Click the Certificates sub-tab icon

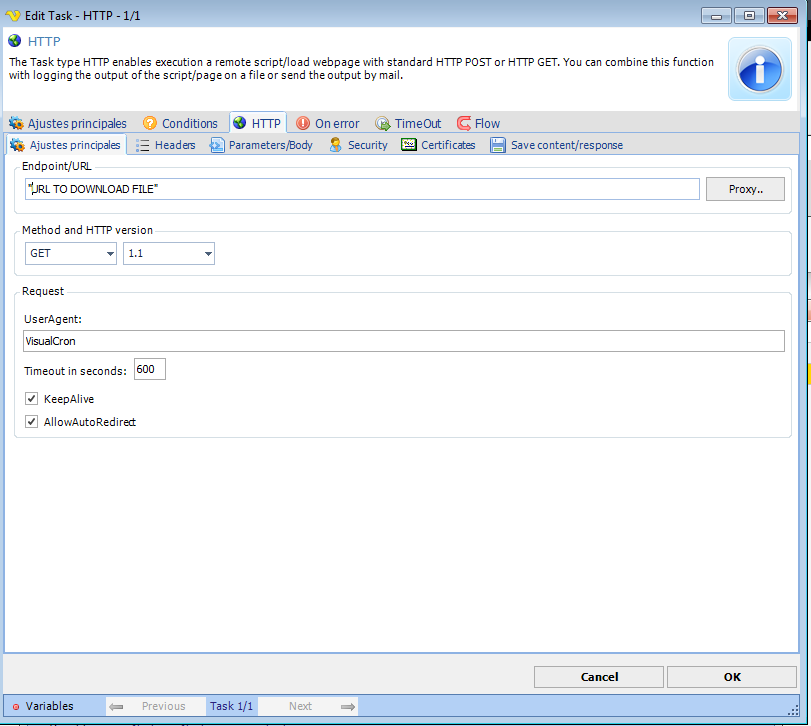tap(409, 145)
